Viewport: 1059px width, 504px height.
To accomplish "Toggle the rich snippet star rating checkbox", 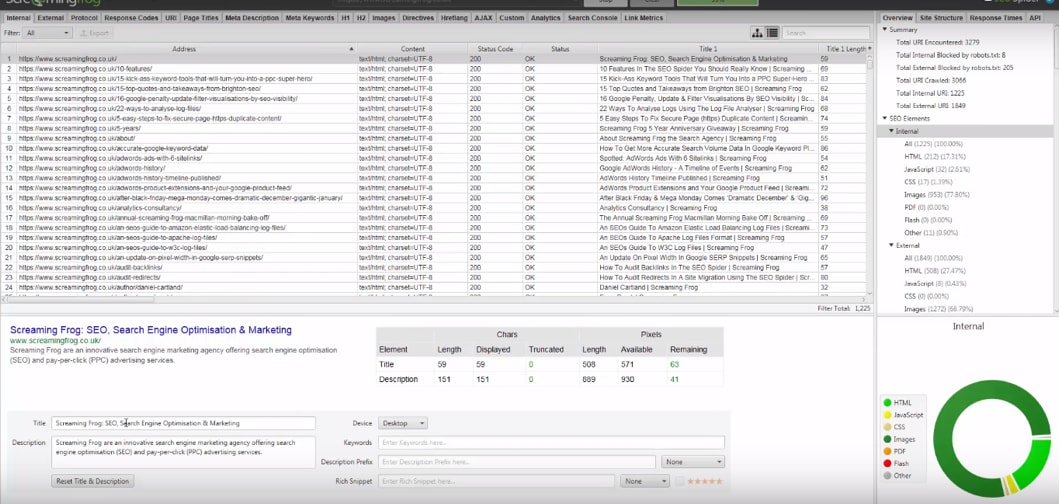I will coord(679,482).
